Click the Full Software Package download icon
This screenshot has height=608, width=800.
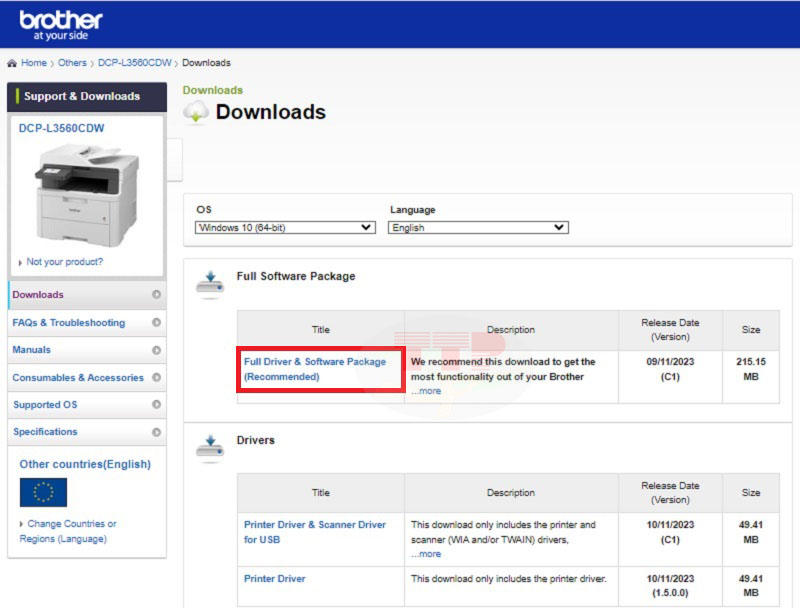pos(210,282)
